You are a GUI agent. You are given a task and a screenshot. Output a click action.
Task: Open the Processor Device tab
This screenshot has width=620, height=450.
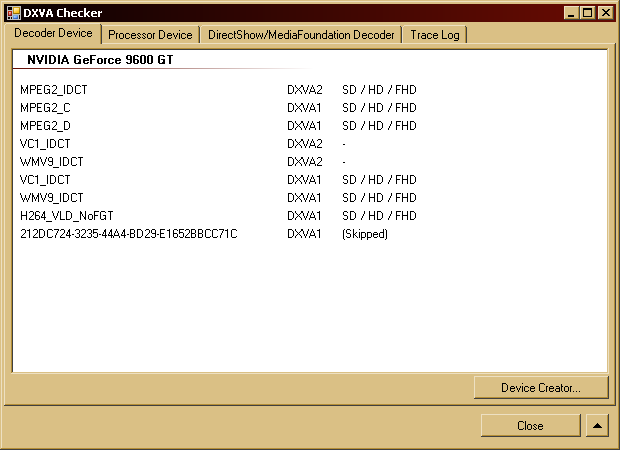150,35
